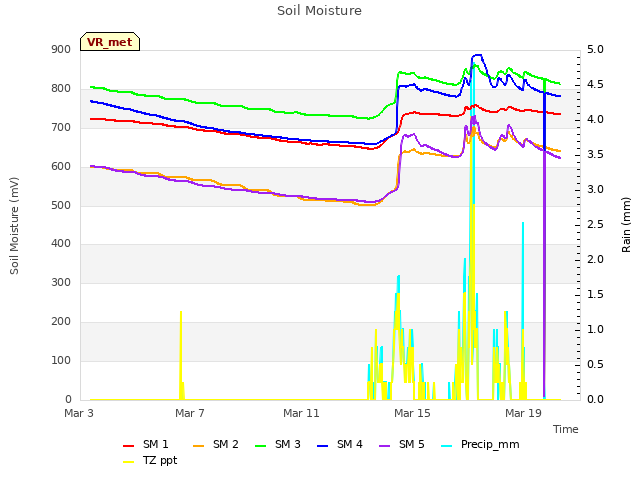Click the 2.5 rain axis tick label

point(595,224)
